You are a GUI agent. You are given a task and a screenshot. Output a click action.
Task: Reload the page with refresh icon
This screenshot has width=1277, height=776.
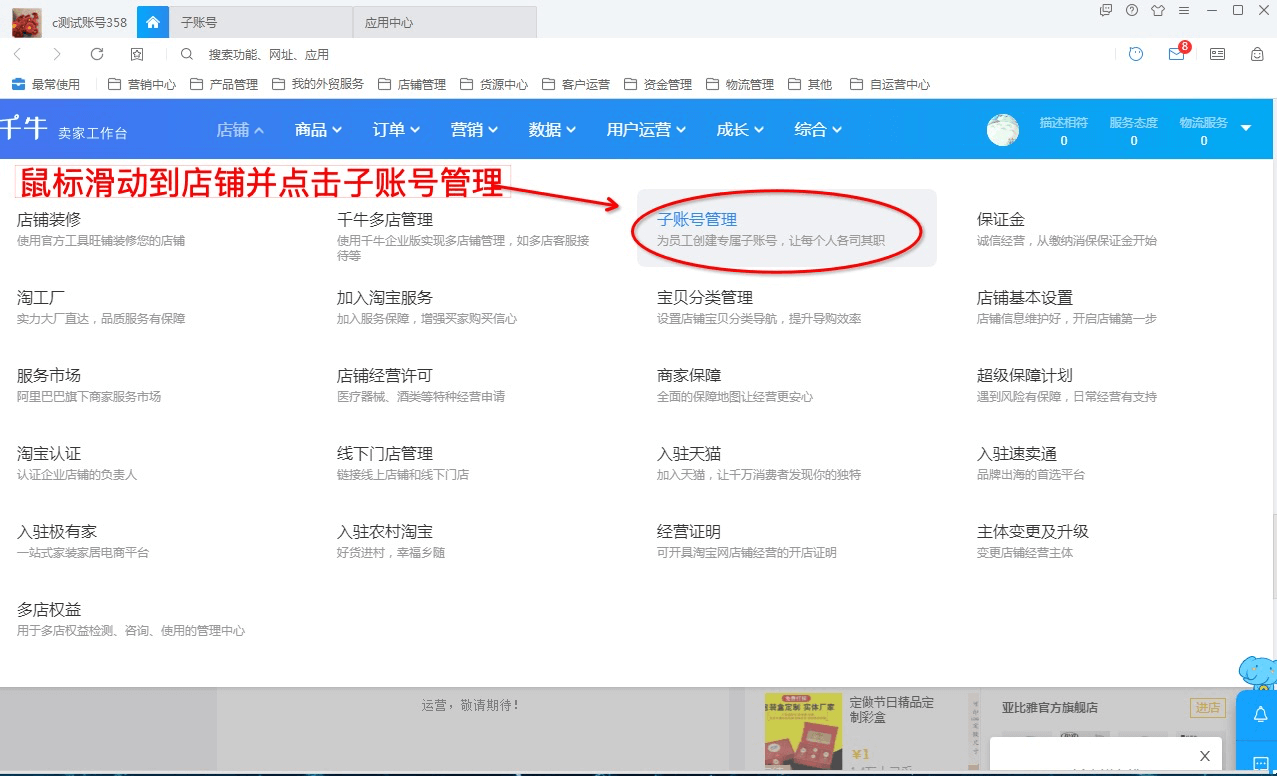point(97,54)
